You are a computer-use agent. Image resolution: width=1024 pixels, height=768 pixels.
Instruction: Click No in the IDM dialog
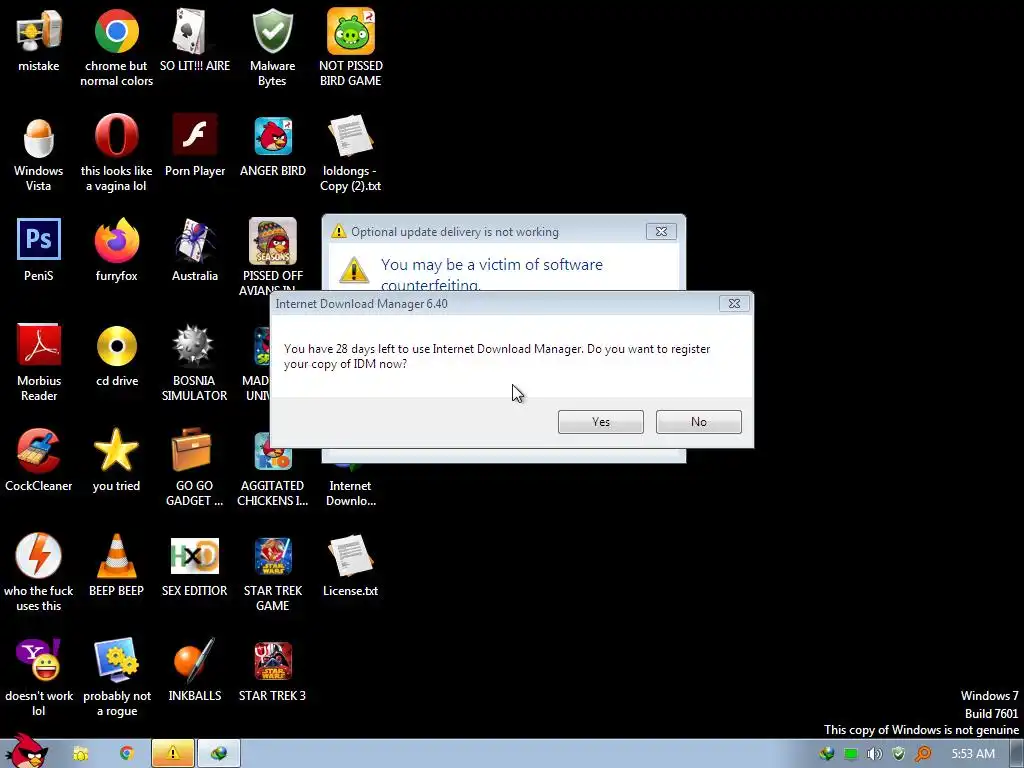coord(698,422)
